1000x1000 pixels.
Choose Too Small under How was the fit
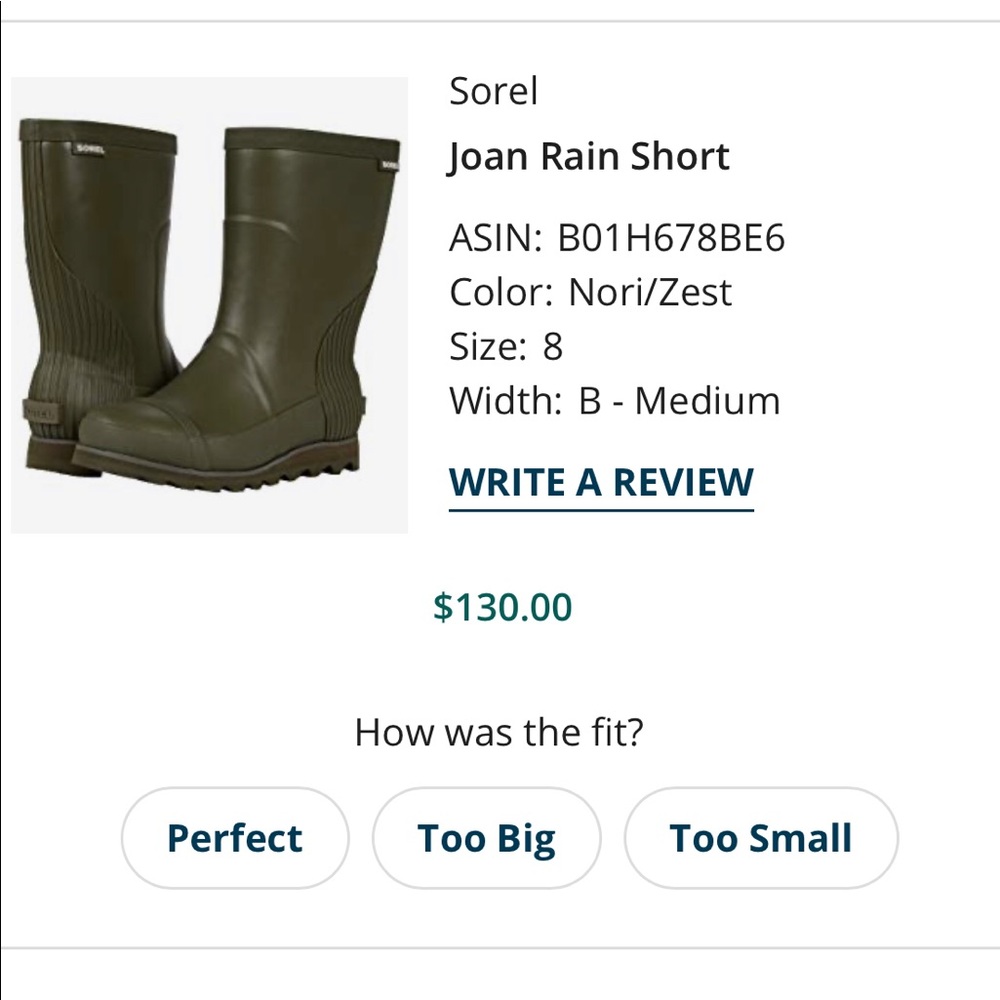[x=761, y=838]
